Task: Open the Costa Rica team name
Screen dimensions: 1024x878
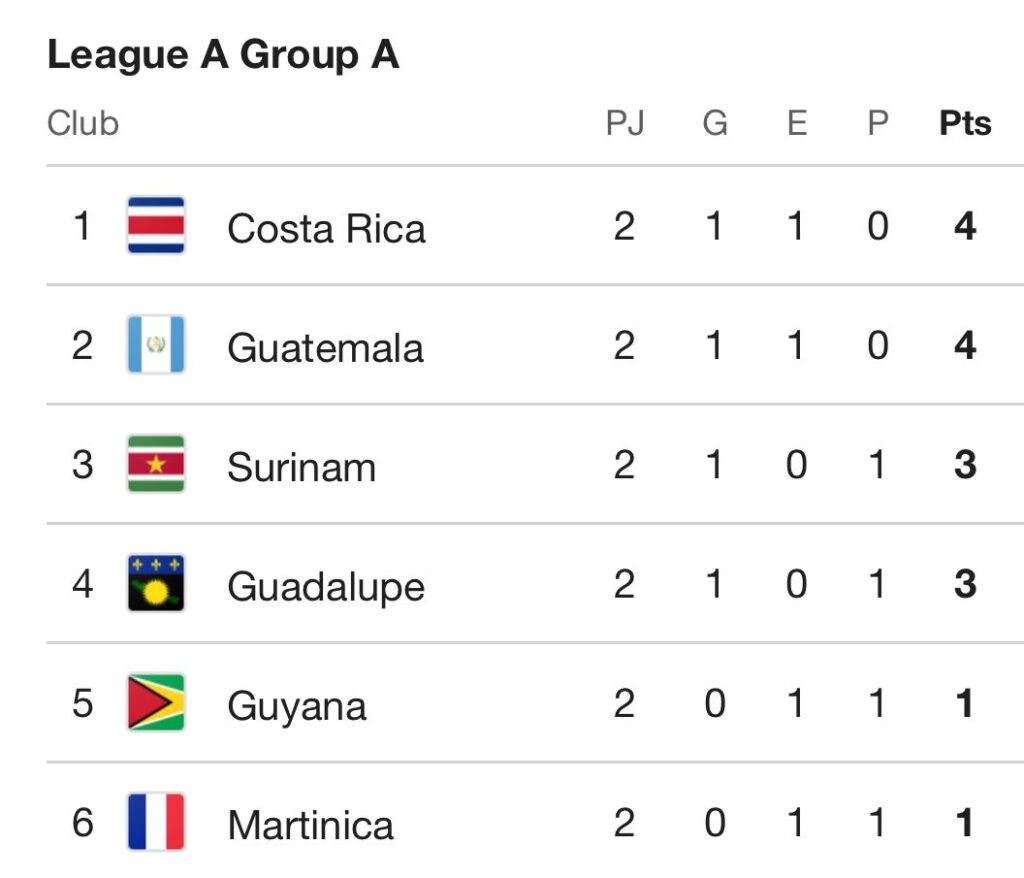Action: [x=326, y=228]
